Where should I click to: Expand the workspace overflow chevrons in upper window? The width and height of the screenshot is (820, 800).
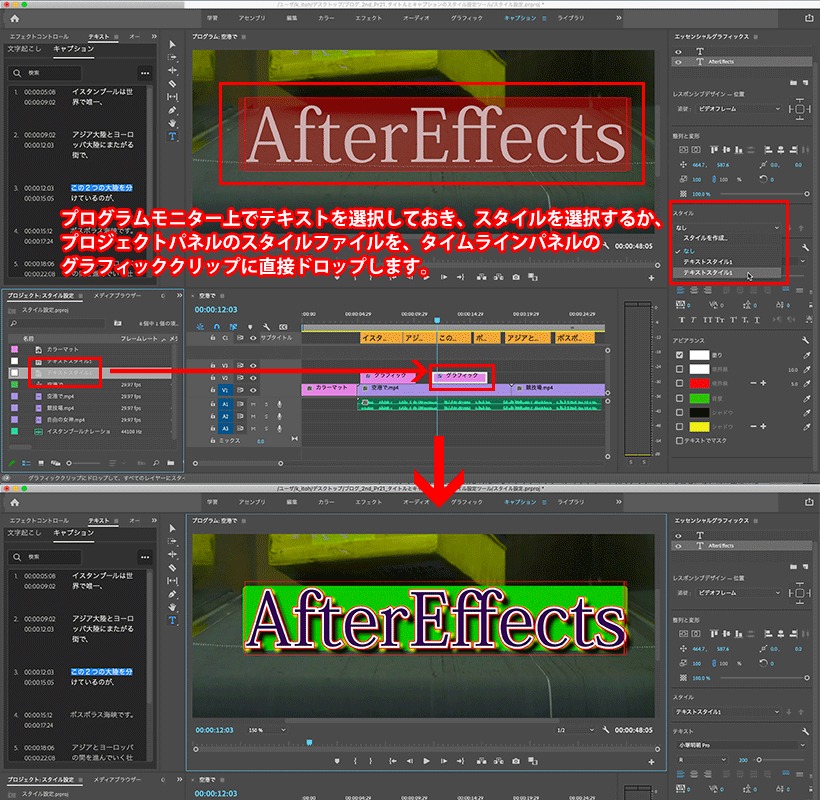pos(619,18)
